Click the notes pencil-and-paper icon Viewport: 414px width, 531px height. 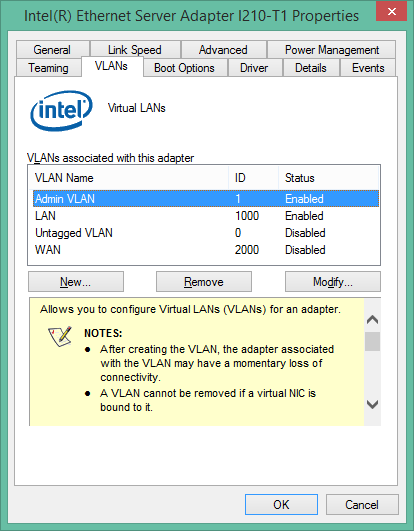click(x=60, y=337)
